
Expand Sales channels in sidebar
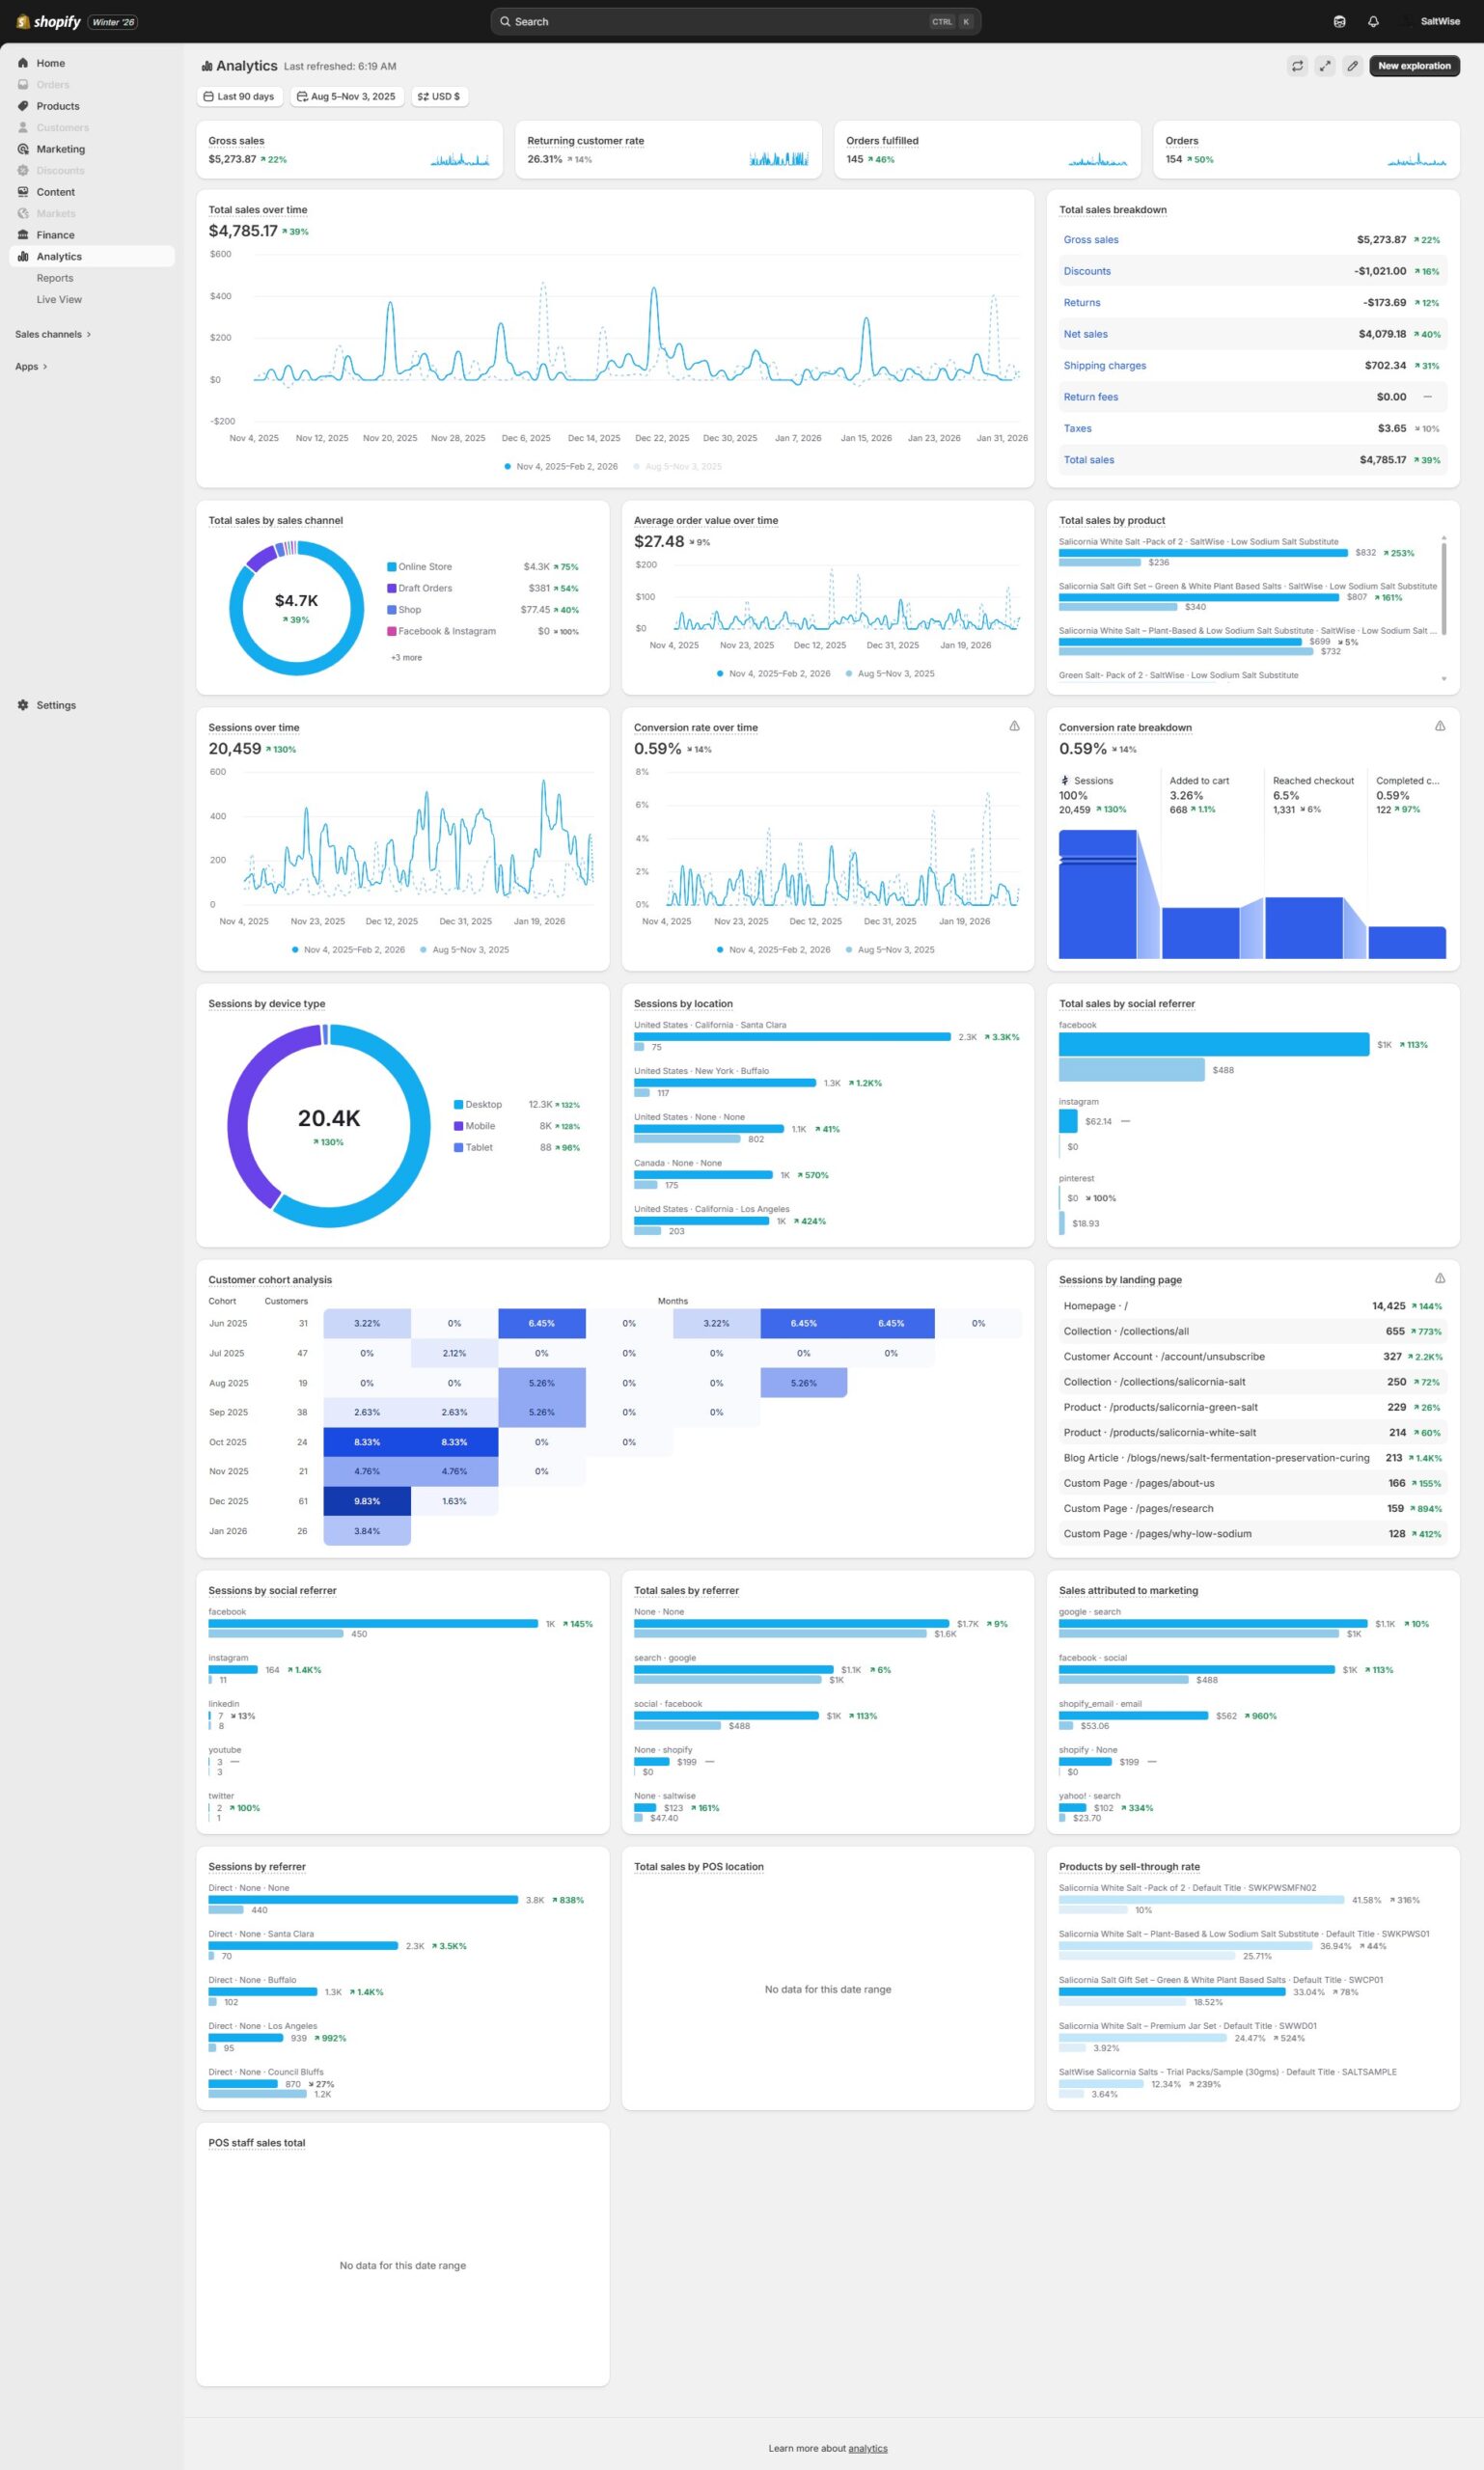pyautogui.click(x=53, y=334)
